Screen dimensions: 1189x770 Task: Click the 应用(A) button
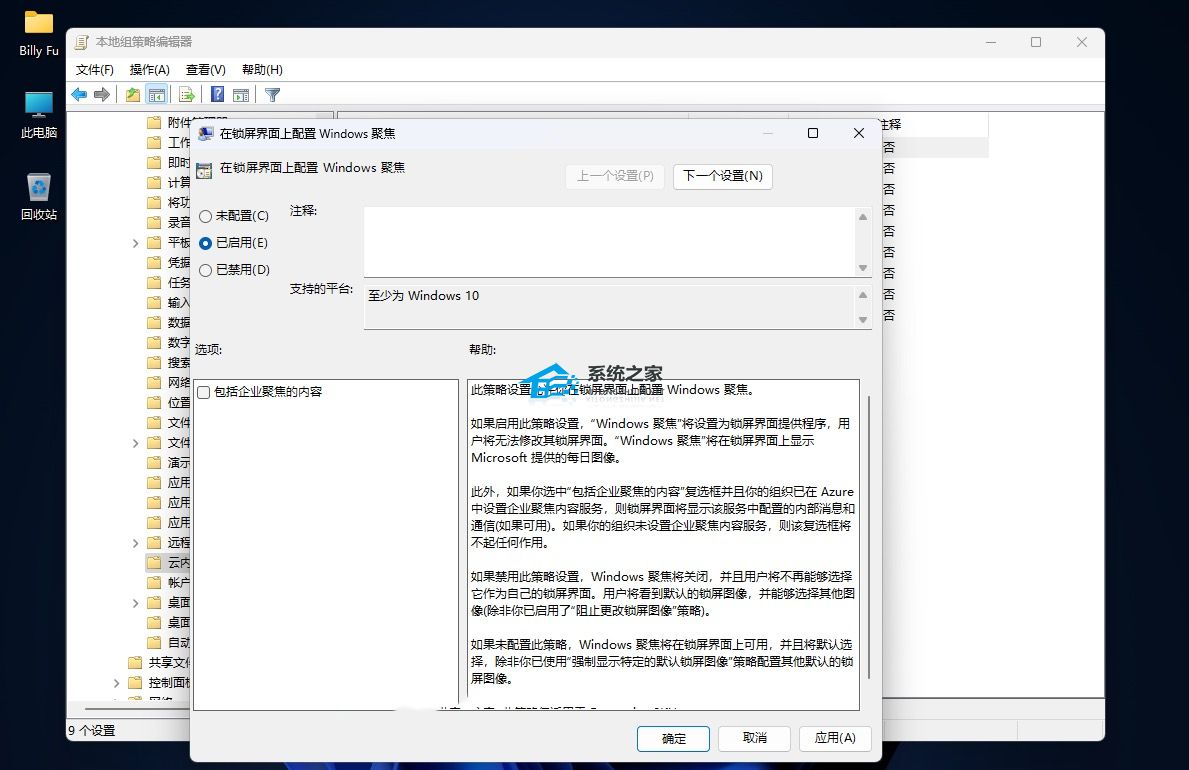[x=835, y=738]
